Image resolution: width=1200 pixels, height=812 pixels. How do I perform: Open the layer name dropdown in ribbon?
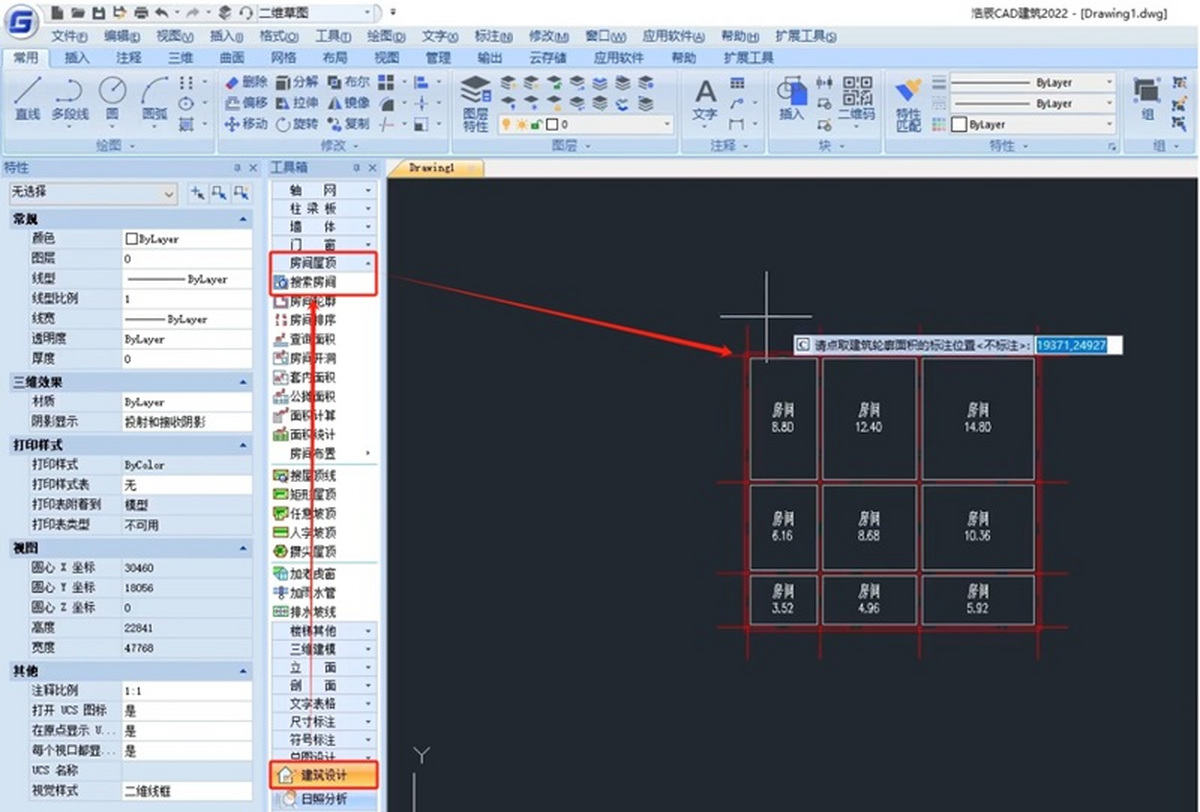tap(586, 124)
